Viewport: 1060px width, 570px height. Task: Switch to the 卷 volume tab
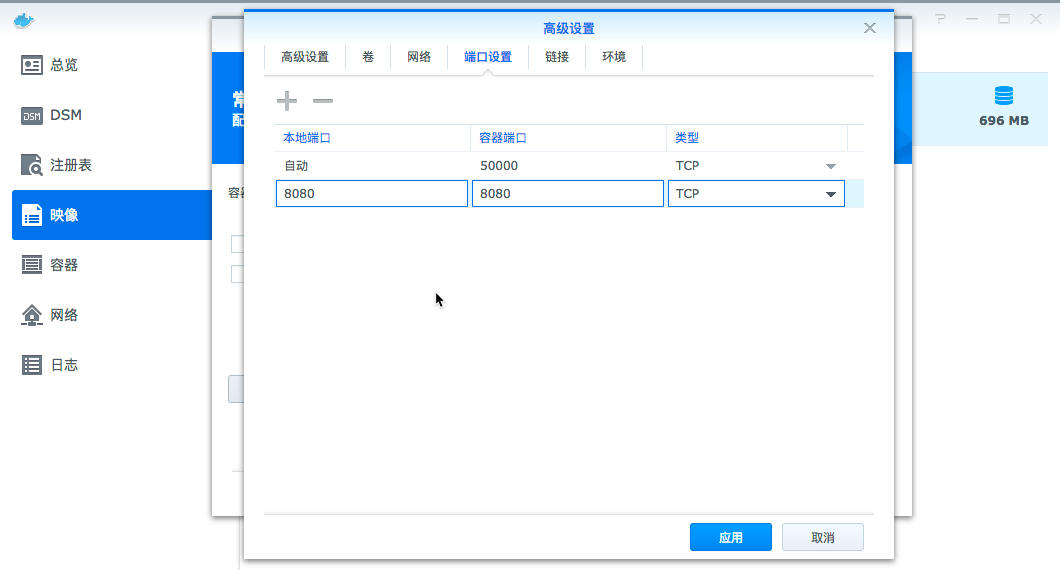pyautogui.click(x=368, y=57)
